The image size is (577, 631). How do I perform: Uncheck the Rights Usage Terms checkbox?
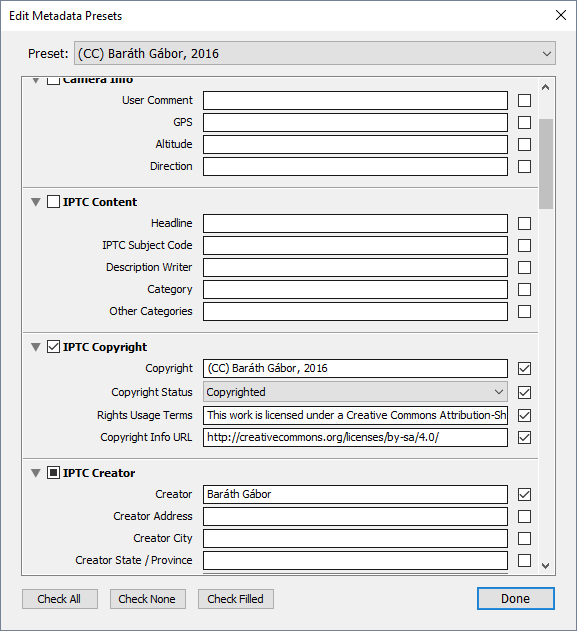(524, 415)
